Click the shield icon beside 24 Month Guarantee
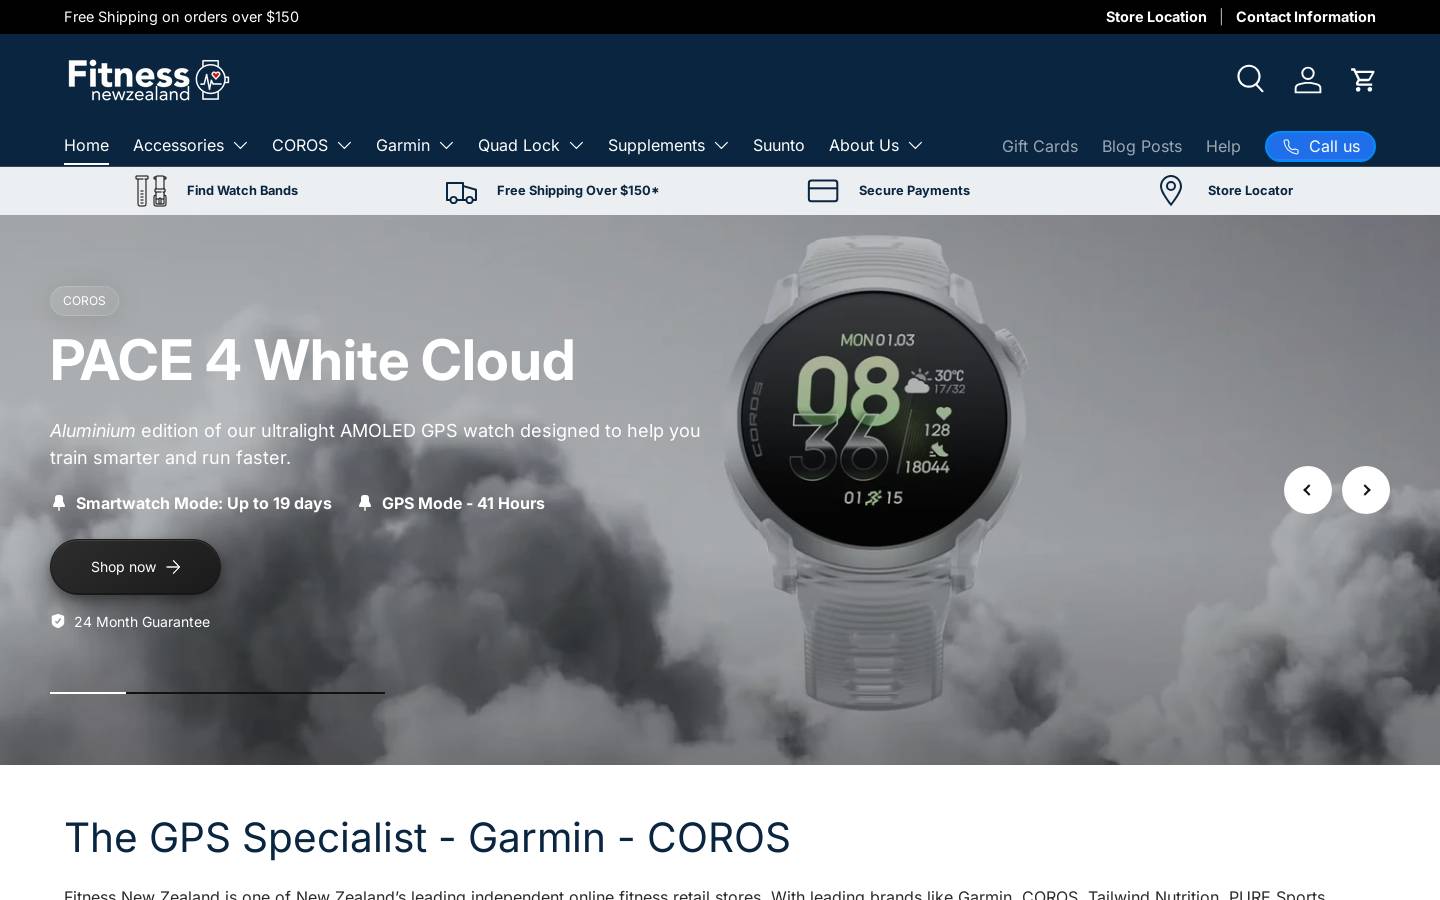Viewport: 1440px width, 900px height. 58,621
